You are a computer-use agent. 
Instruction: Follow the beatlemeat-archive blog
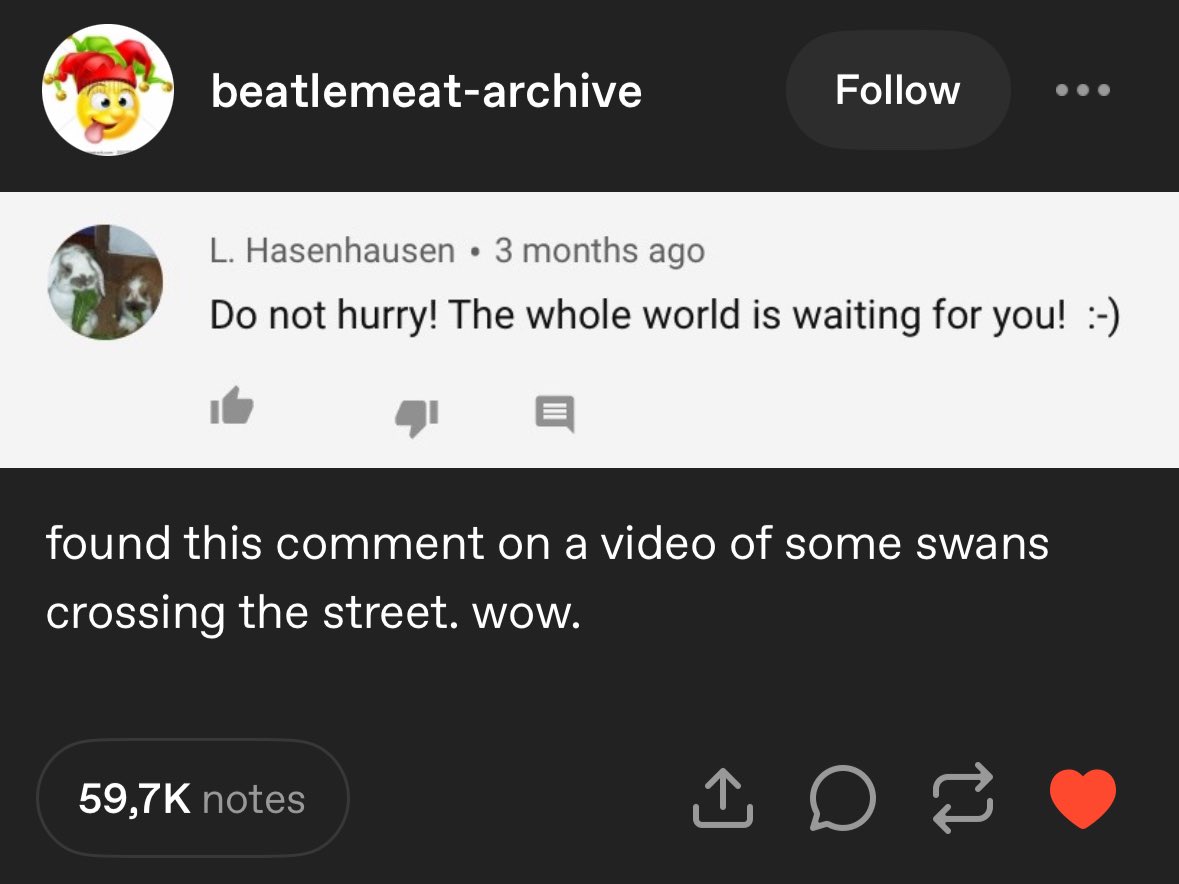click(898, 90)
